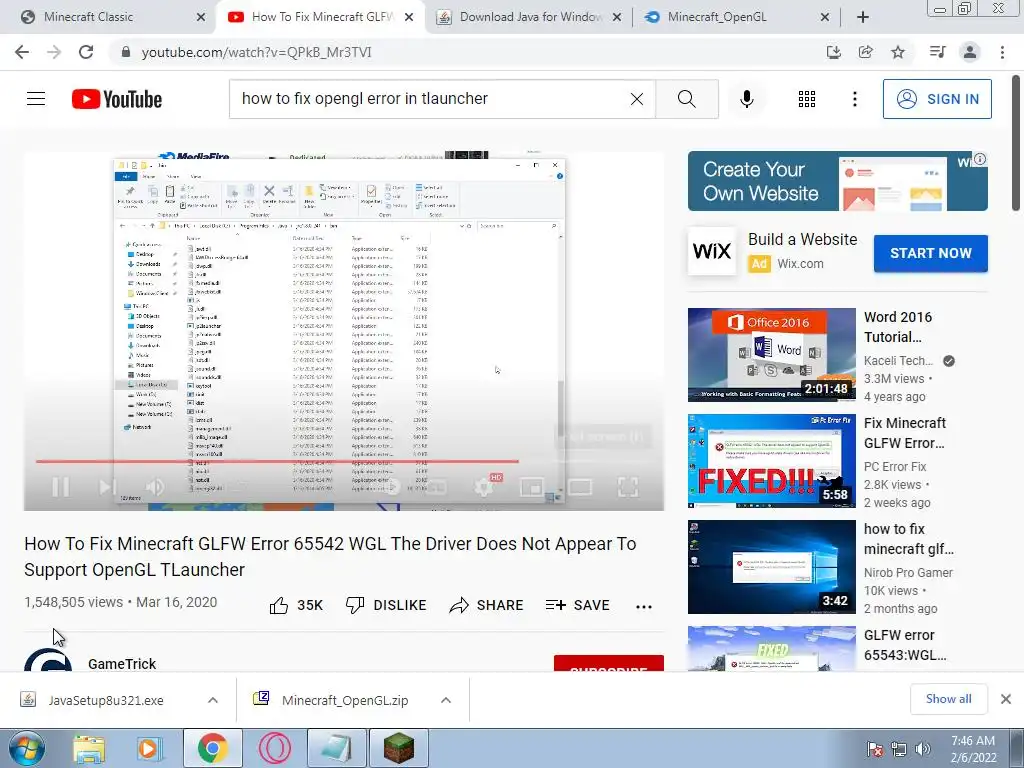The width and height of the screenshot is (1024, 768).
Task: Switch to the Minecraft Classic tab
Action: [88, 17]
